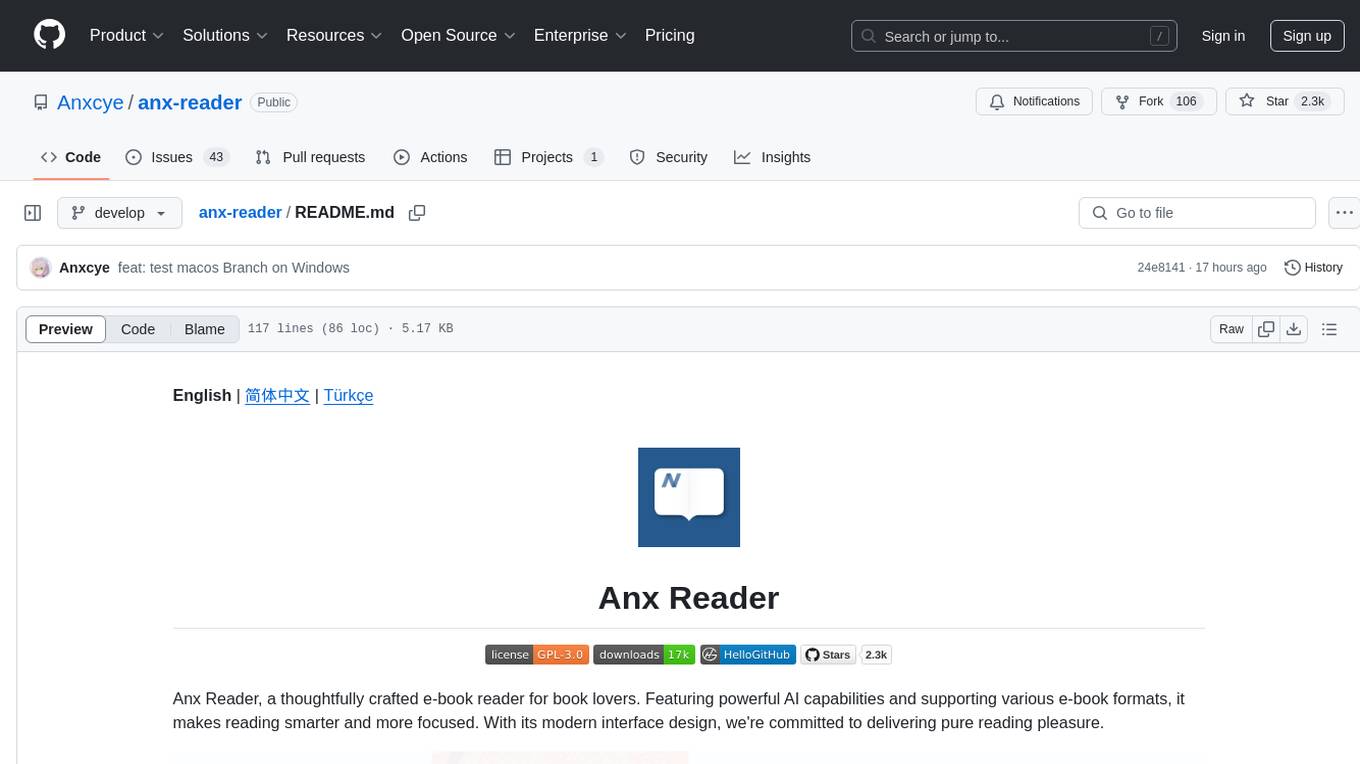Open commit message test macos Branch
This screenshot has width=1360, height=764.
coord(234,268)
